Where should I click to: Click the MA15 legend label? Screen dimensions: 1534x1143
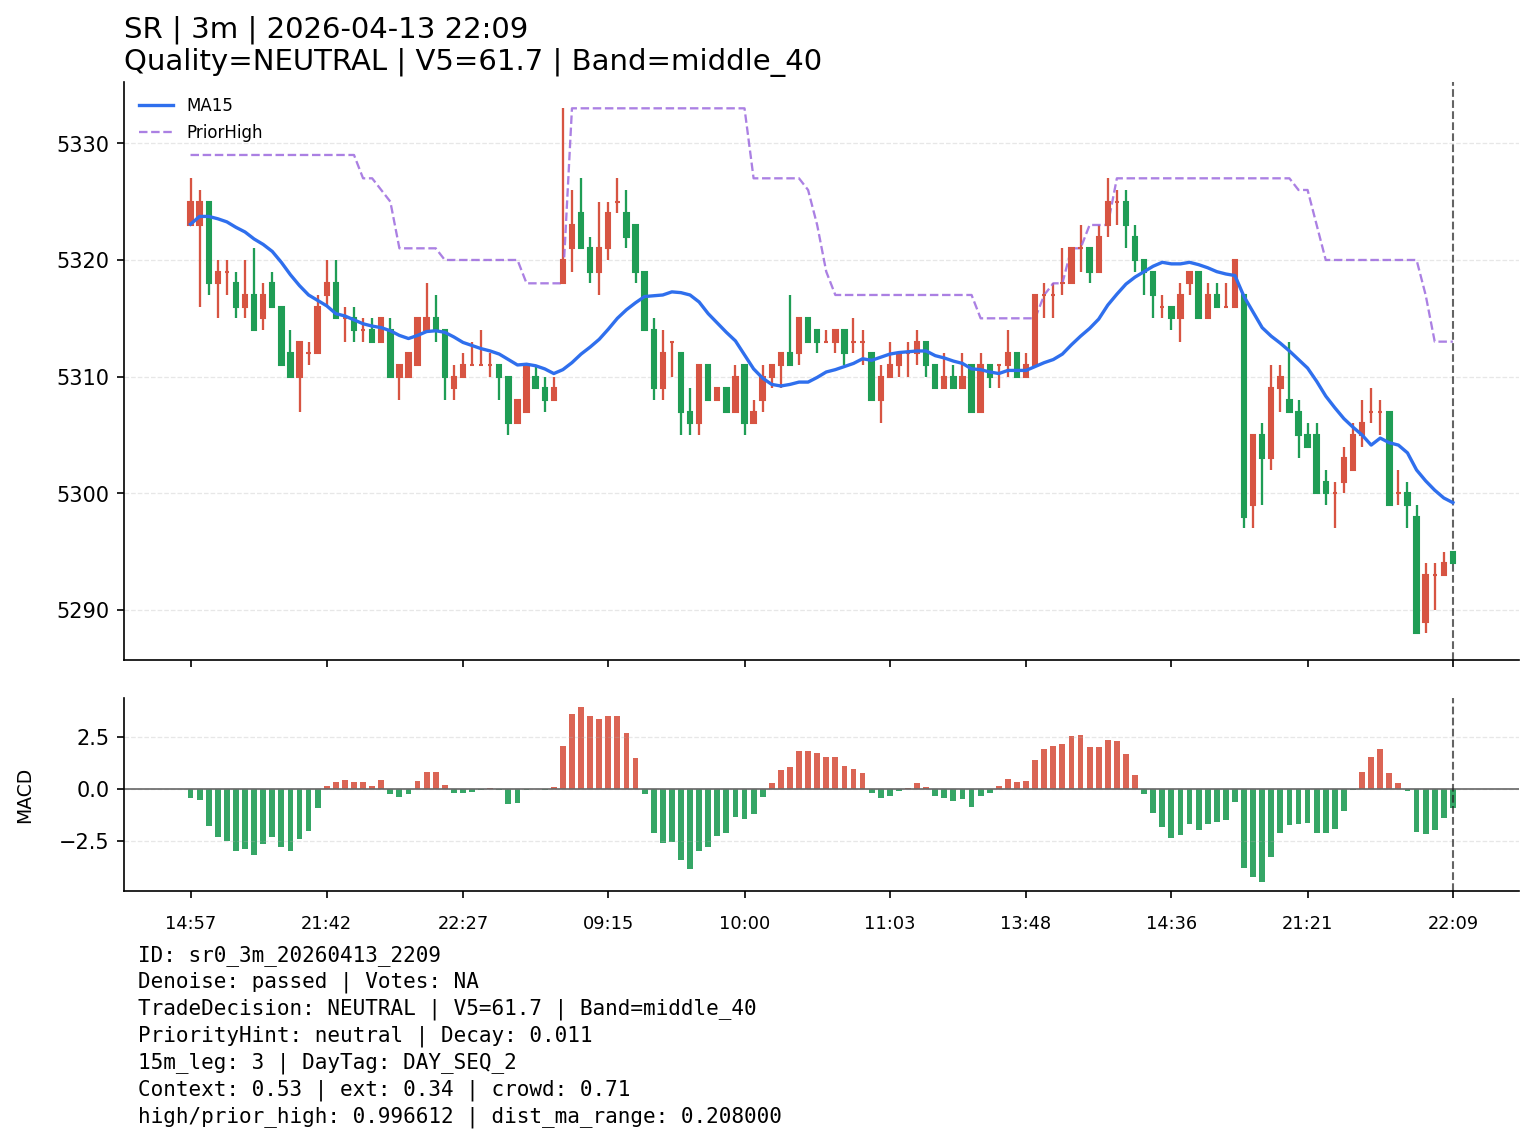(209, 105)
